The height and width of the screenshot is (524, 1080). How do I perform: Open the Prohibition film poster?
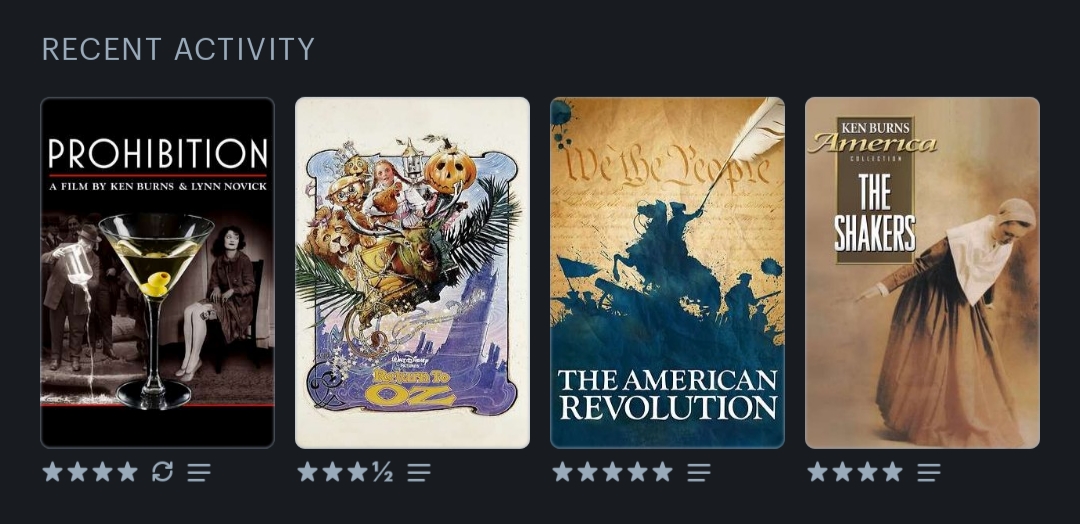158,273
